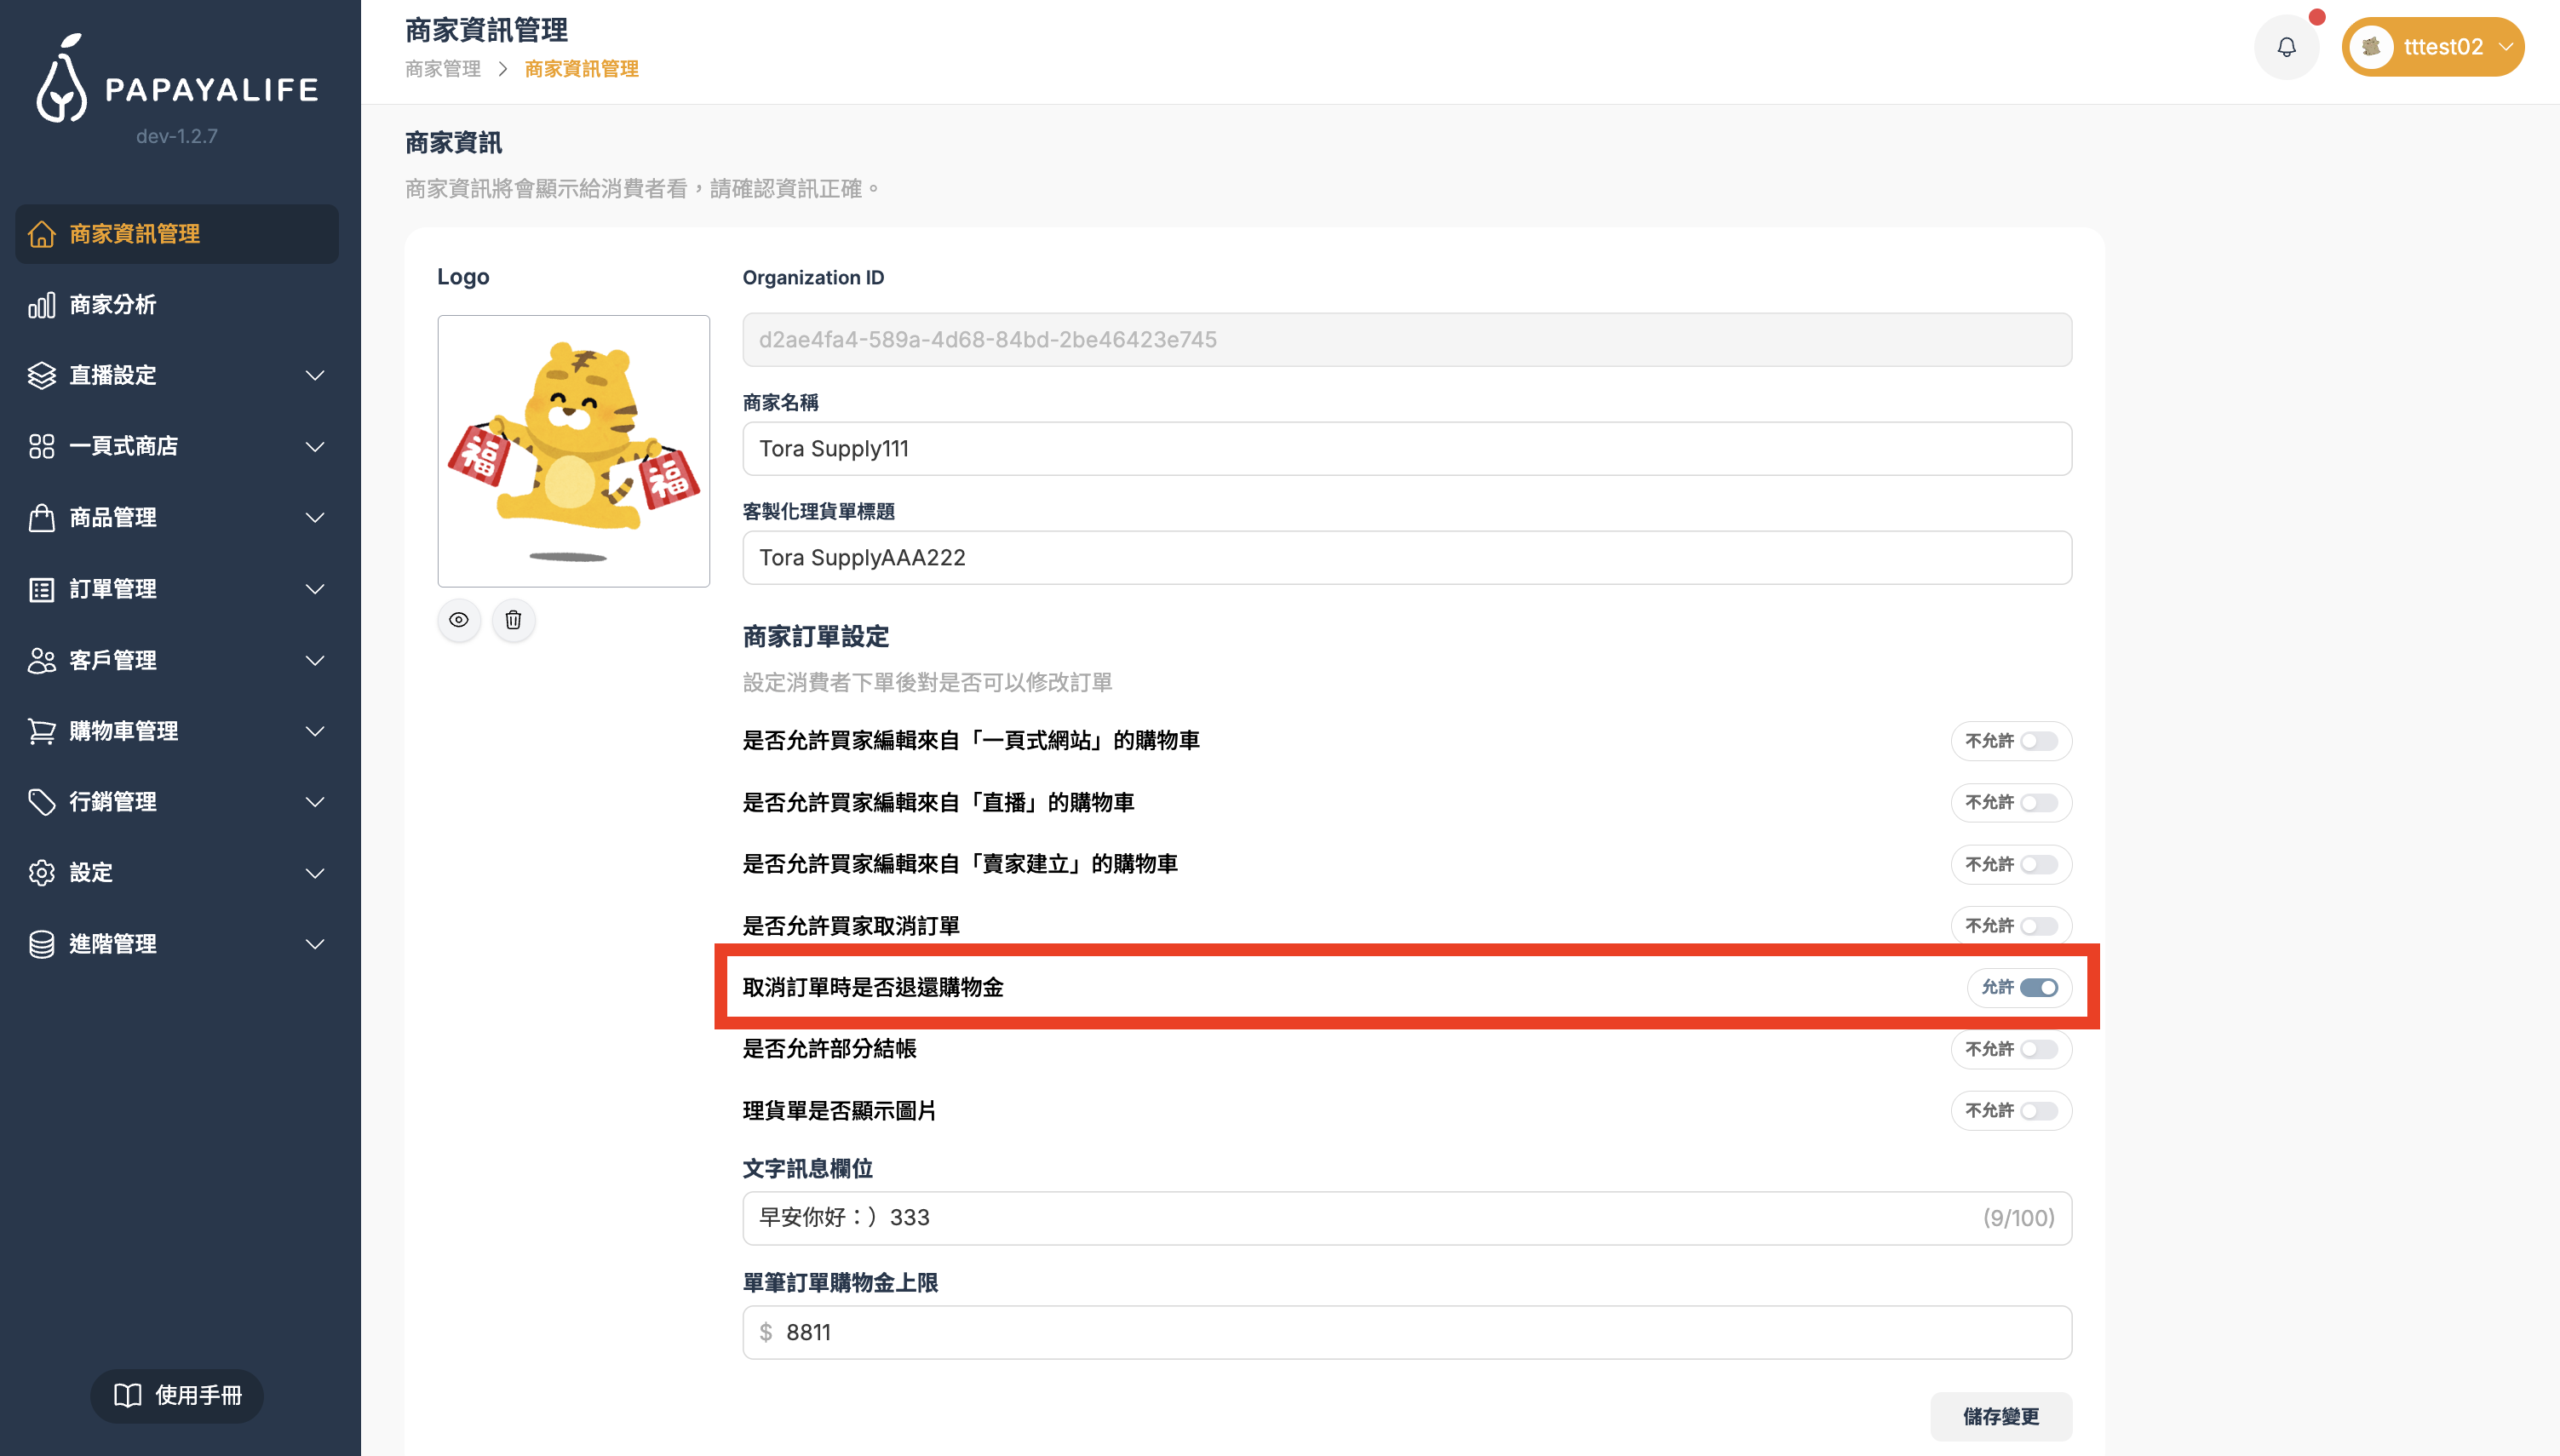
Task: Expand the 直播設定 sidebar chevron
Action: tap(315, 376)
